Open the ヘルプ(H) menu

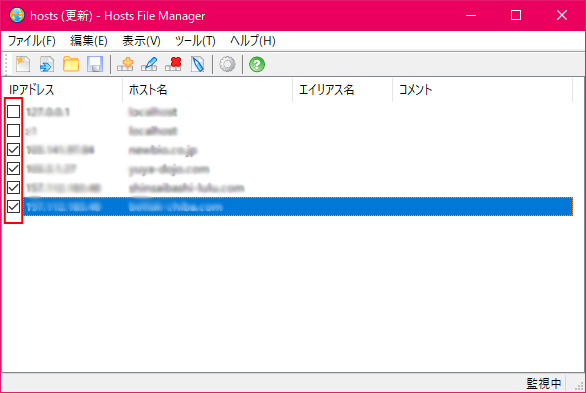click(253, 40)
